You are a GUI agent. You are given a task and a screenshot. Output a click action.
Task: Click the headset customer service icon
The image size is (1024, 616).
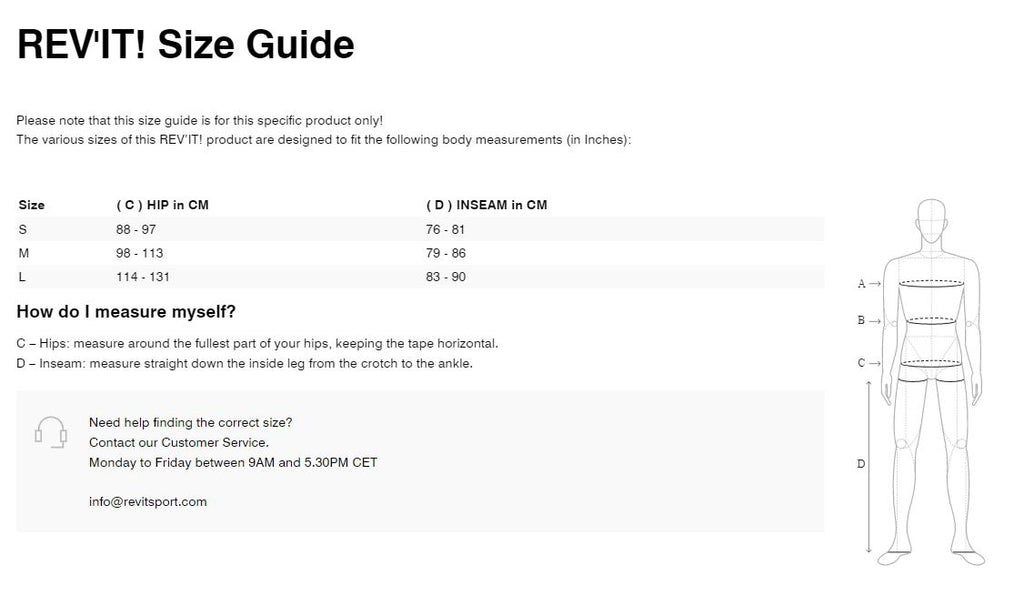point(50,432)
